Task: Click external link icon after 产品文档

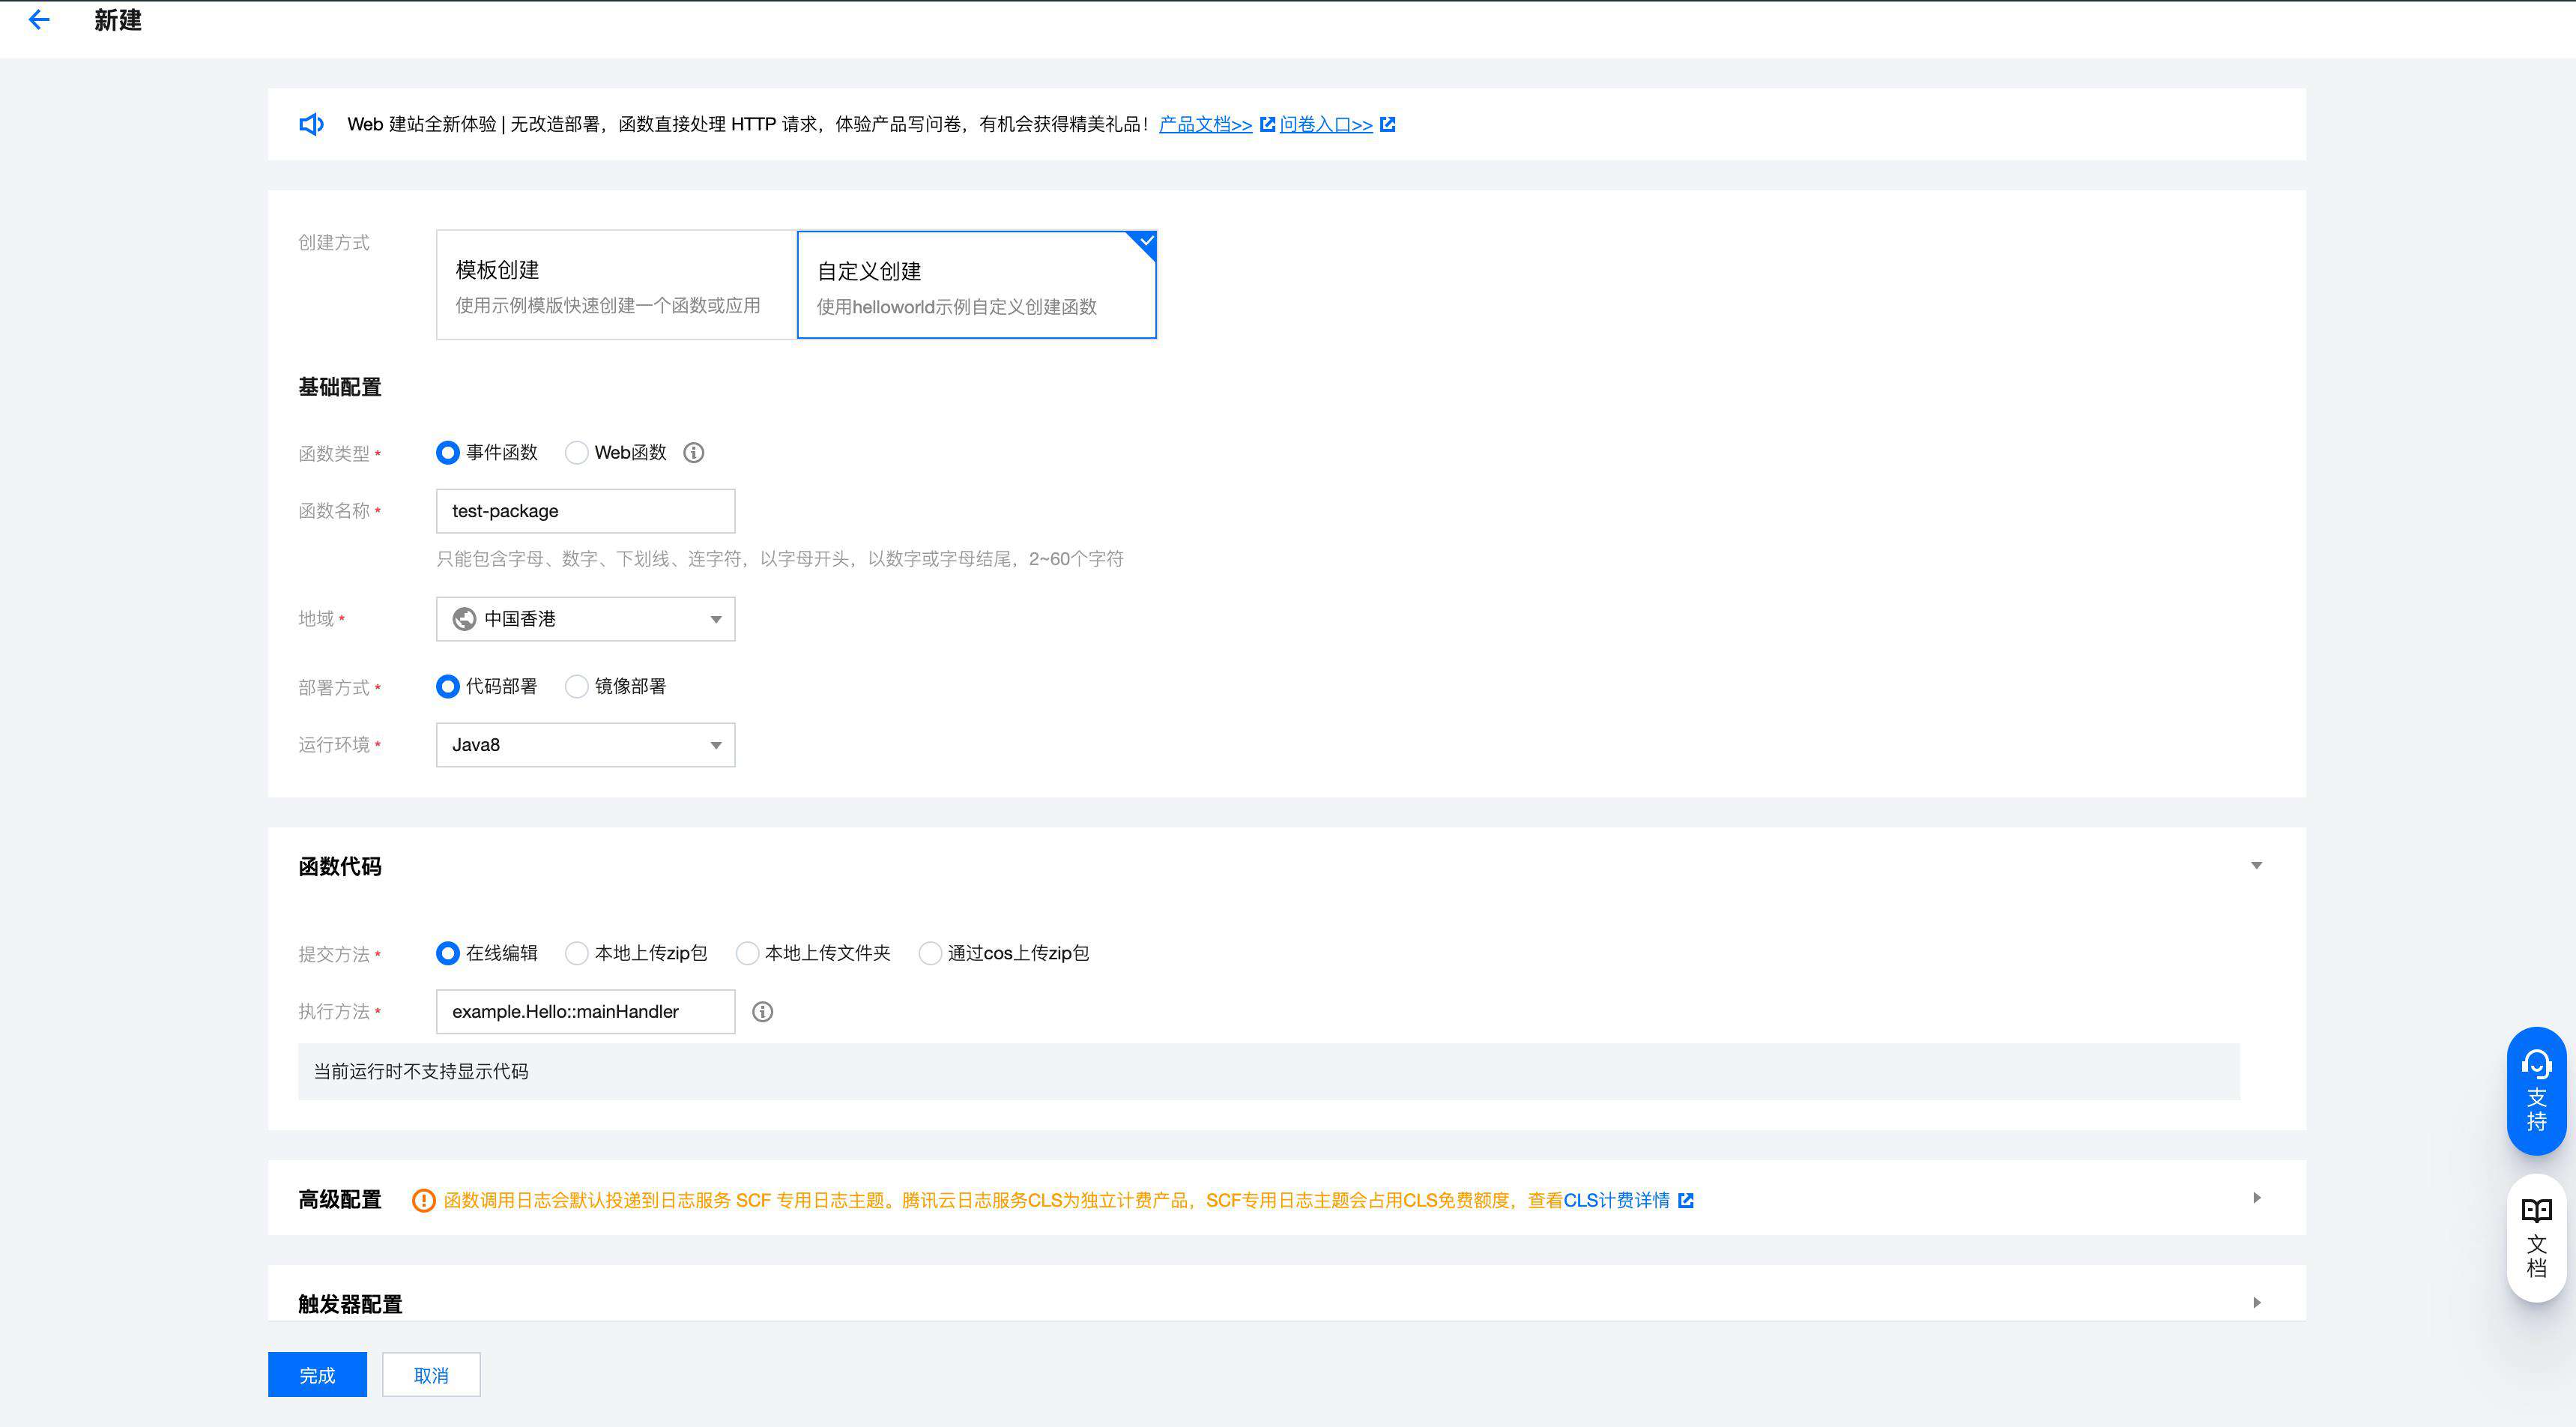Action: 1267,124
